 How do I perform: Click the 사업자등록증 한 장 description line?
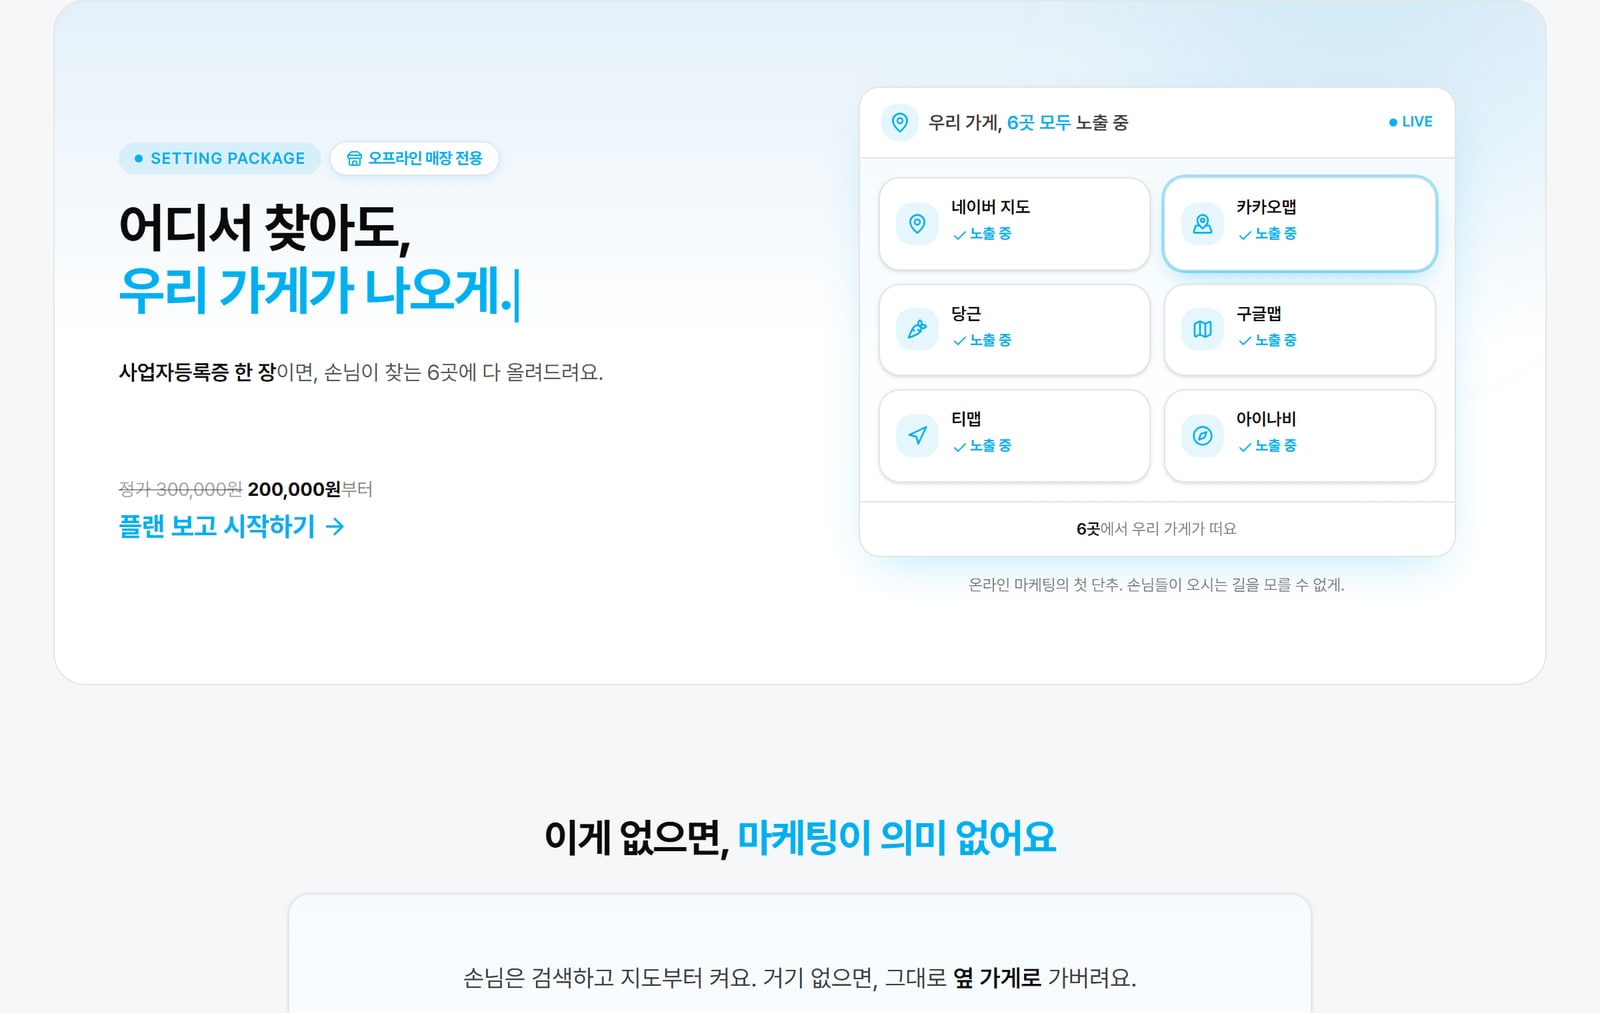click(x=360, y=372)
